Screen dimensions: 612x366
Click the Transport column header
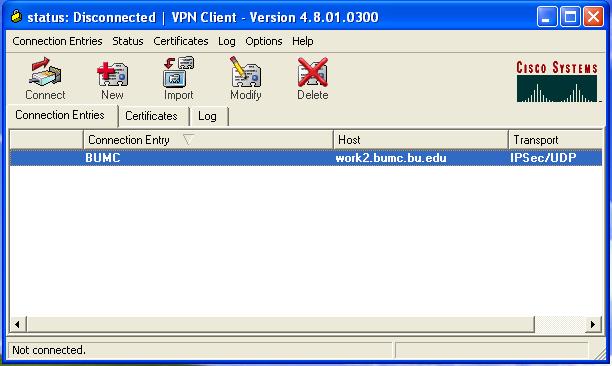click(555, 140)
